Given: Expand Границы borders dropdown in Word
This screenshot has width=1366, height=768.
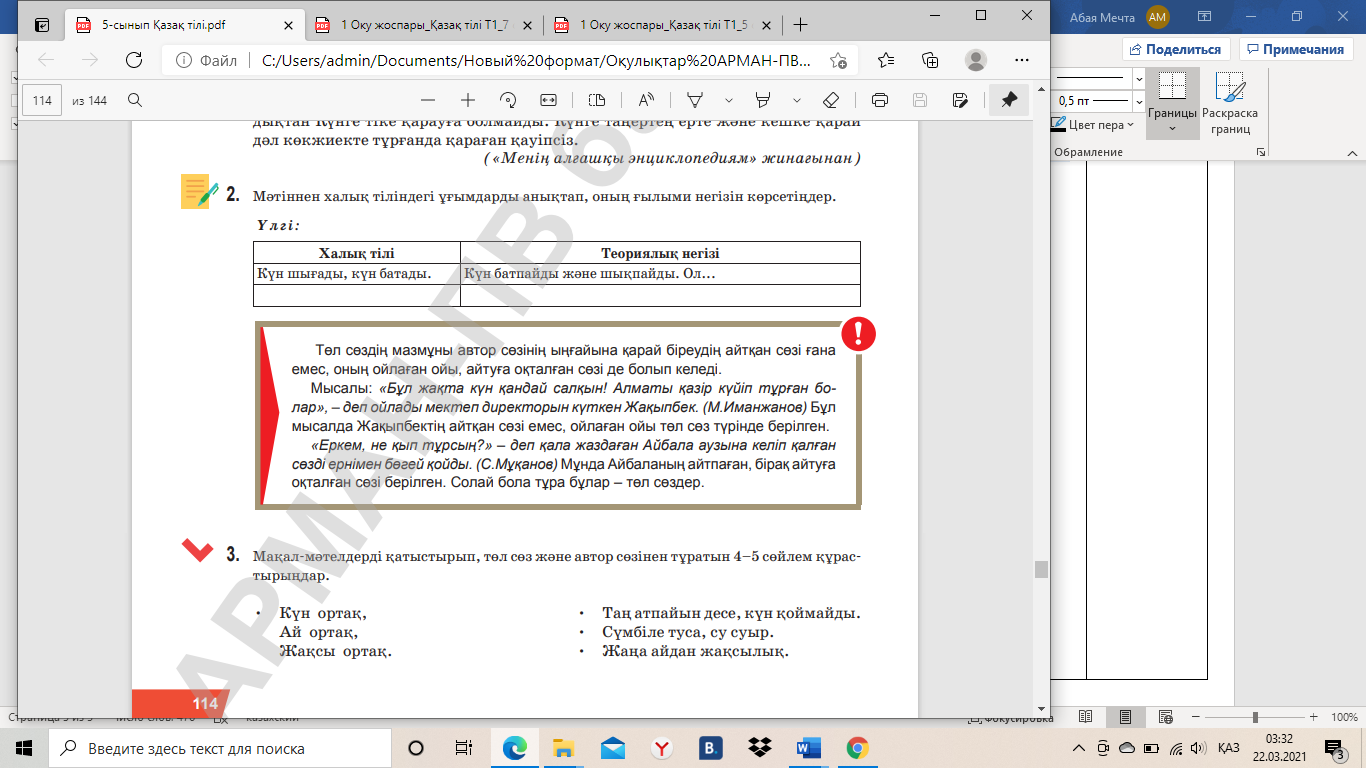Looking at the screenshot, I should (x=1173, y=127).
